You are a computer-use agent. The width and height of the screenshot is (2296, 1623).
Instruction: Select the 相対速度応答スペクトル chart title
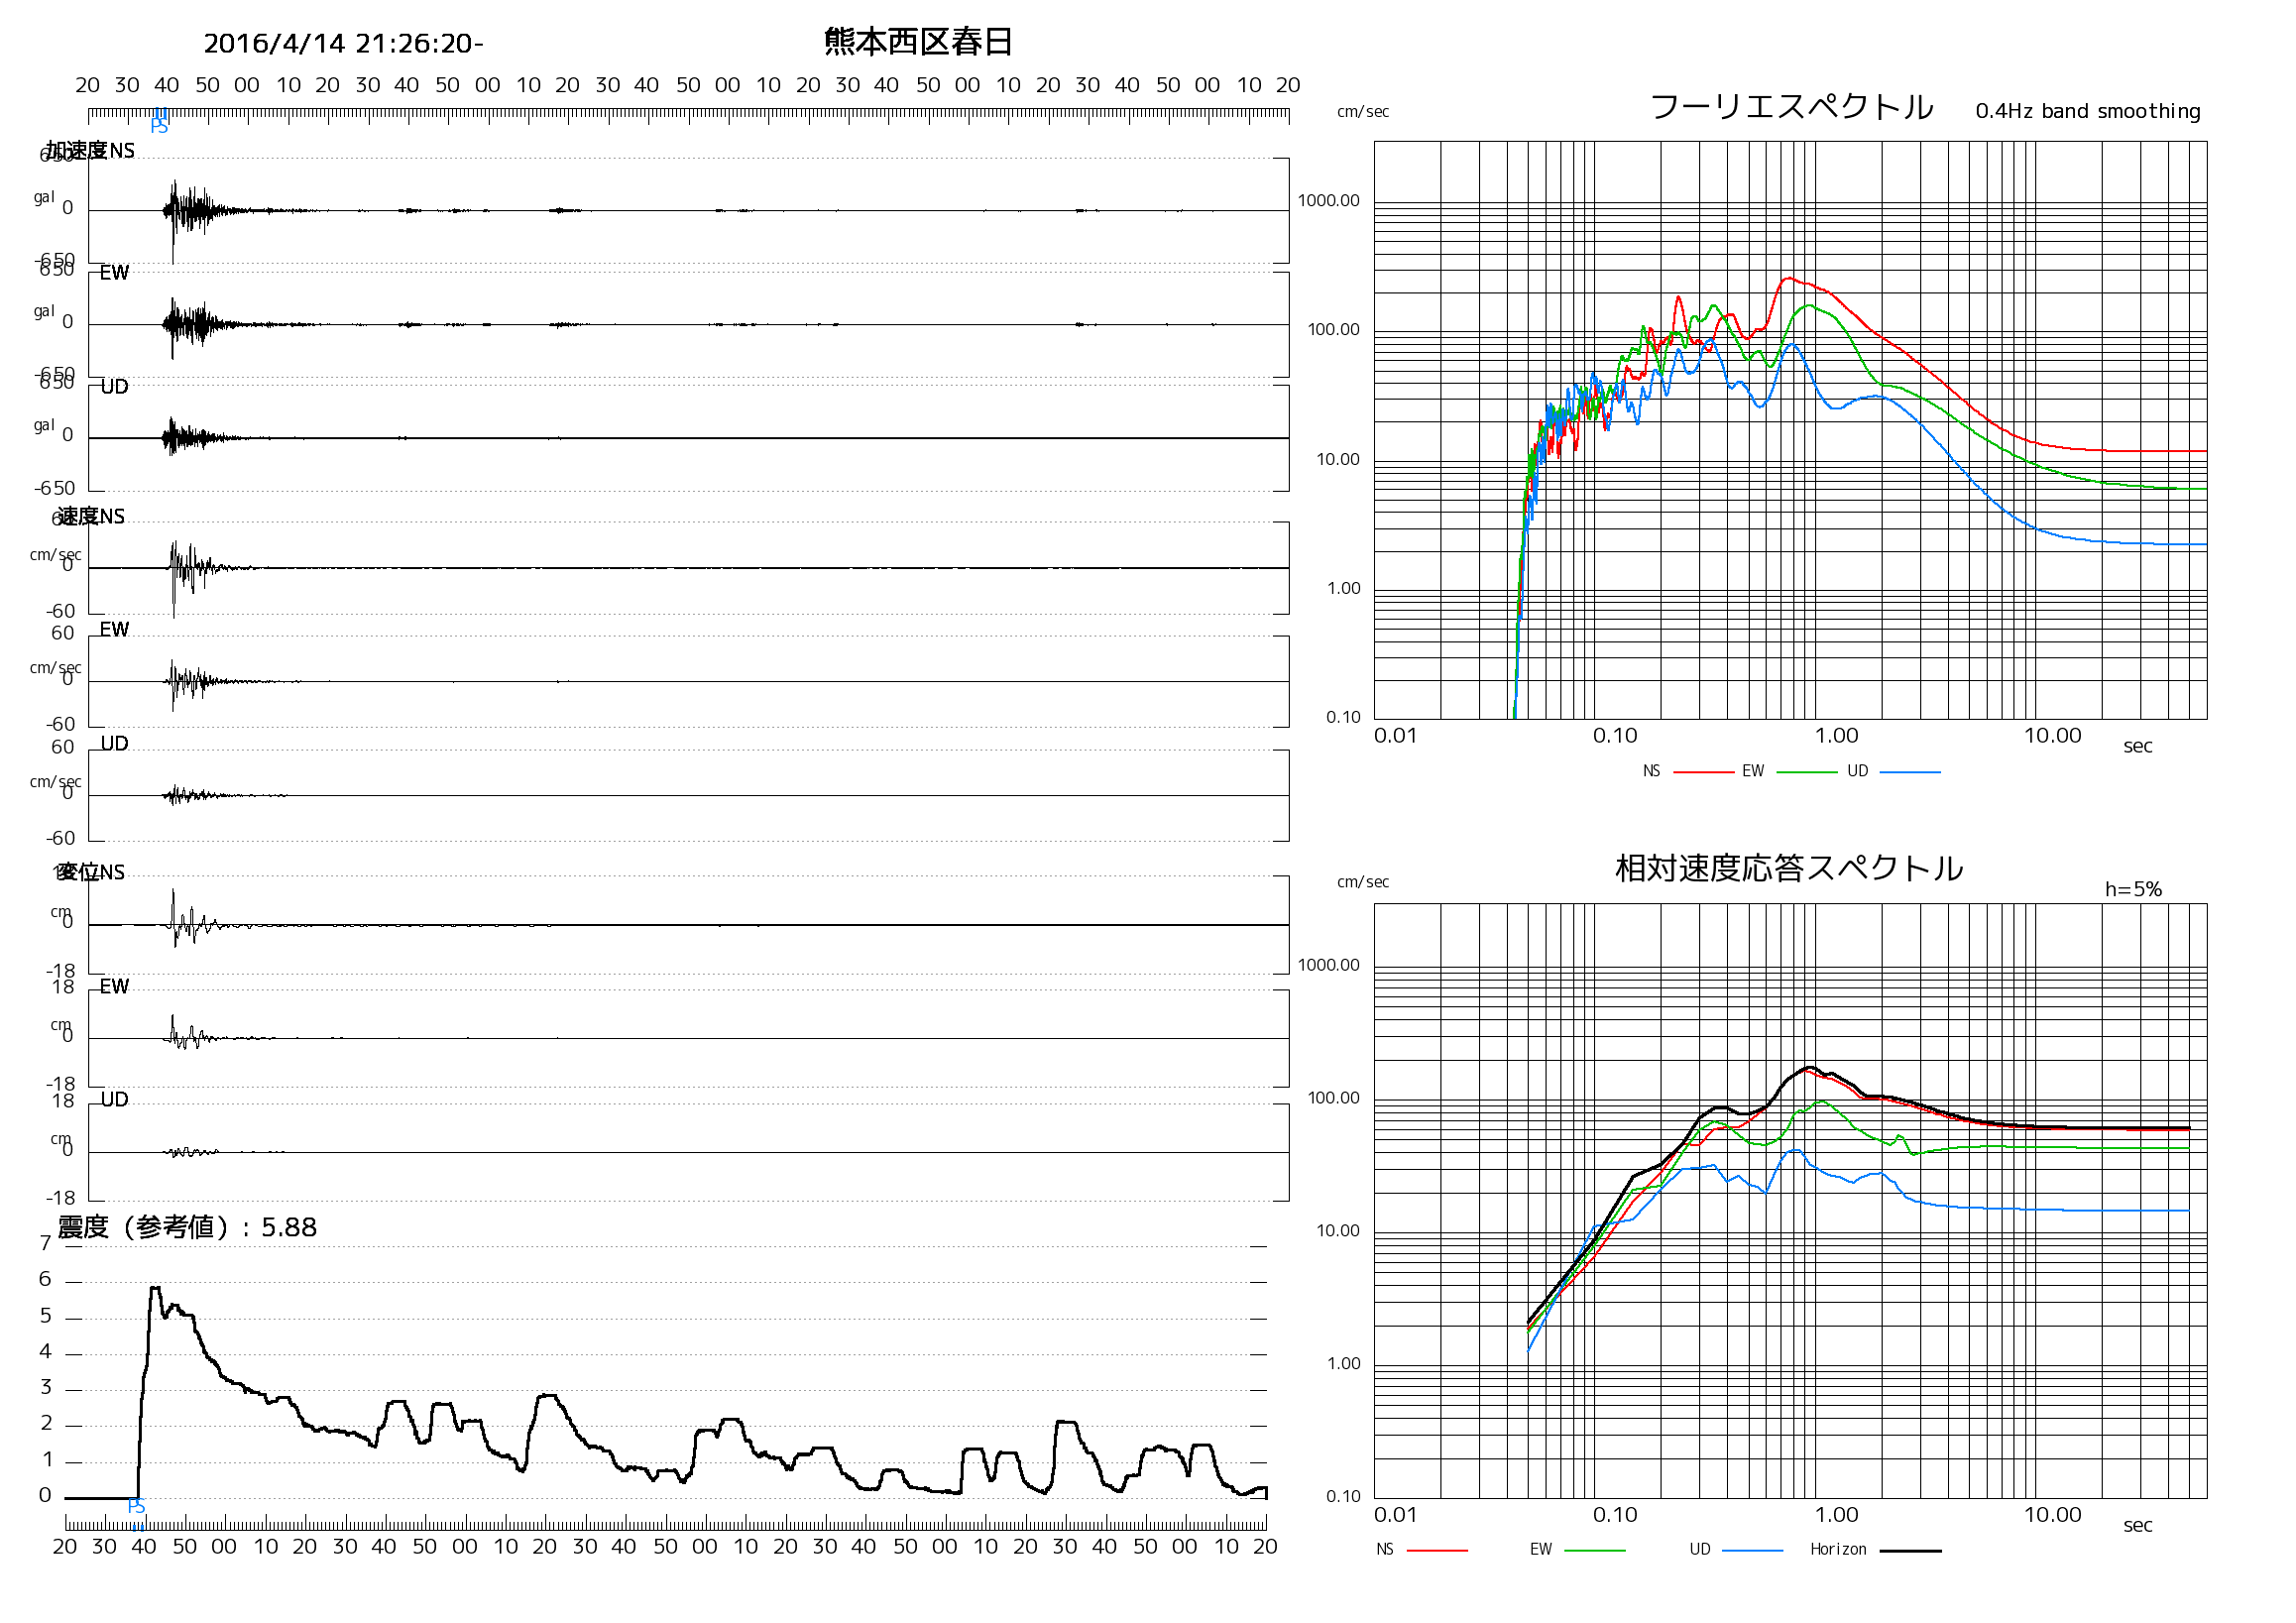pyautogui.click(x=1789, y=868)
